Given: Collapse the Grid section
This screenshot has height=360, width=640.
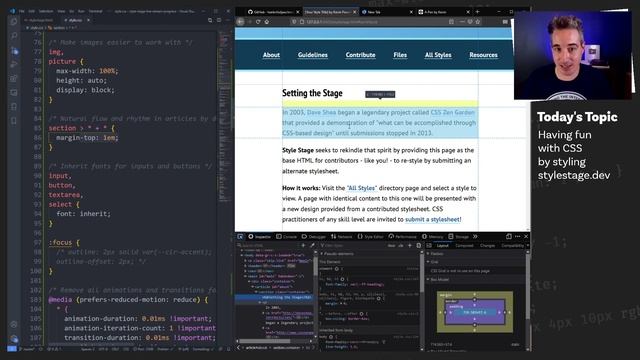Looking at the screenshot, I should click(433, 262).
